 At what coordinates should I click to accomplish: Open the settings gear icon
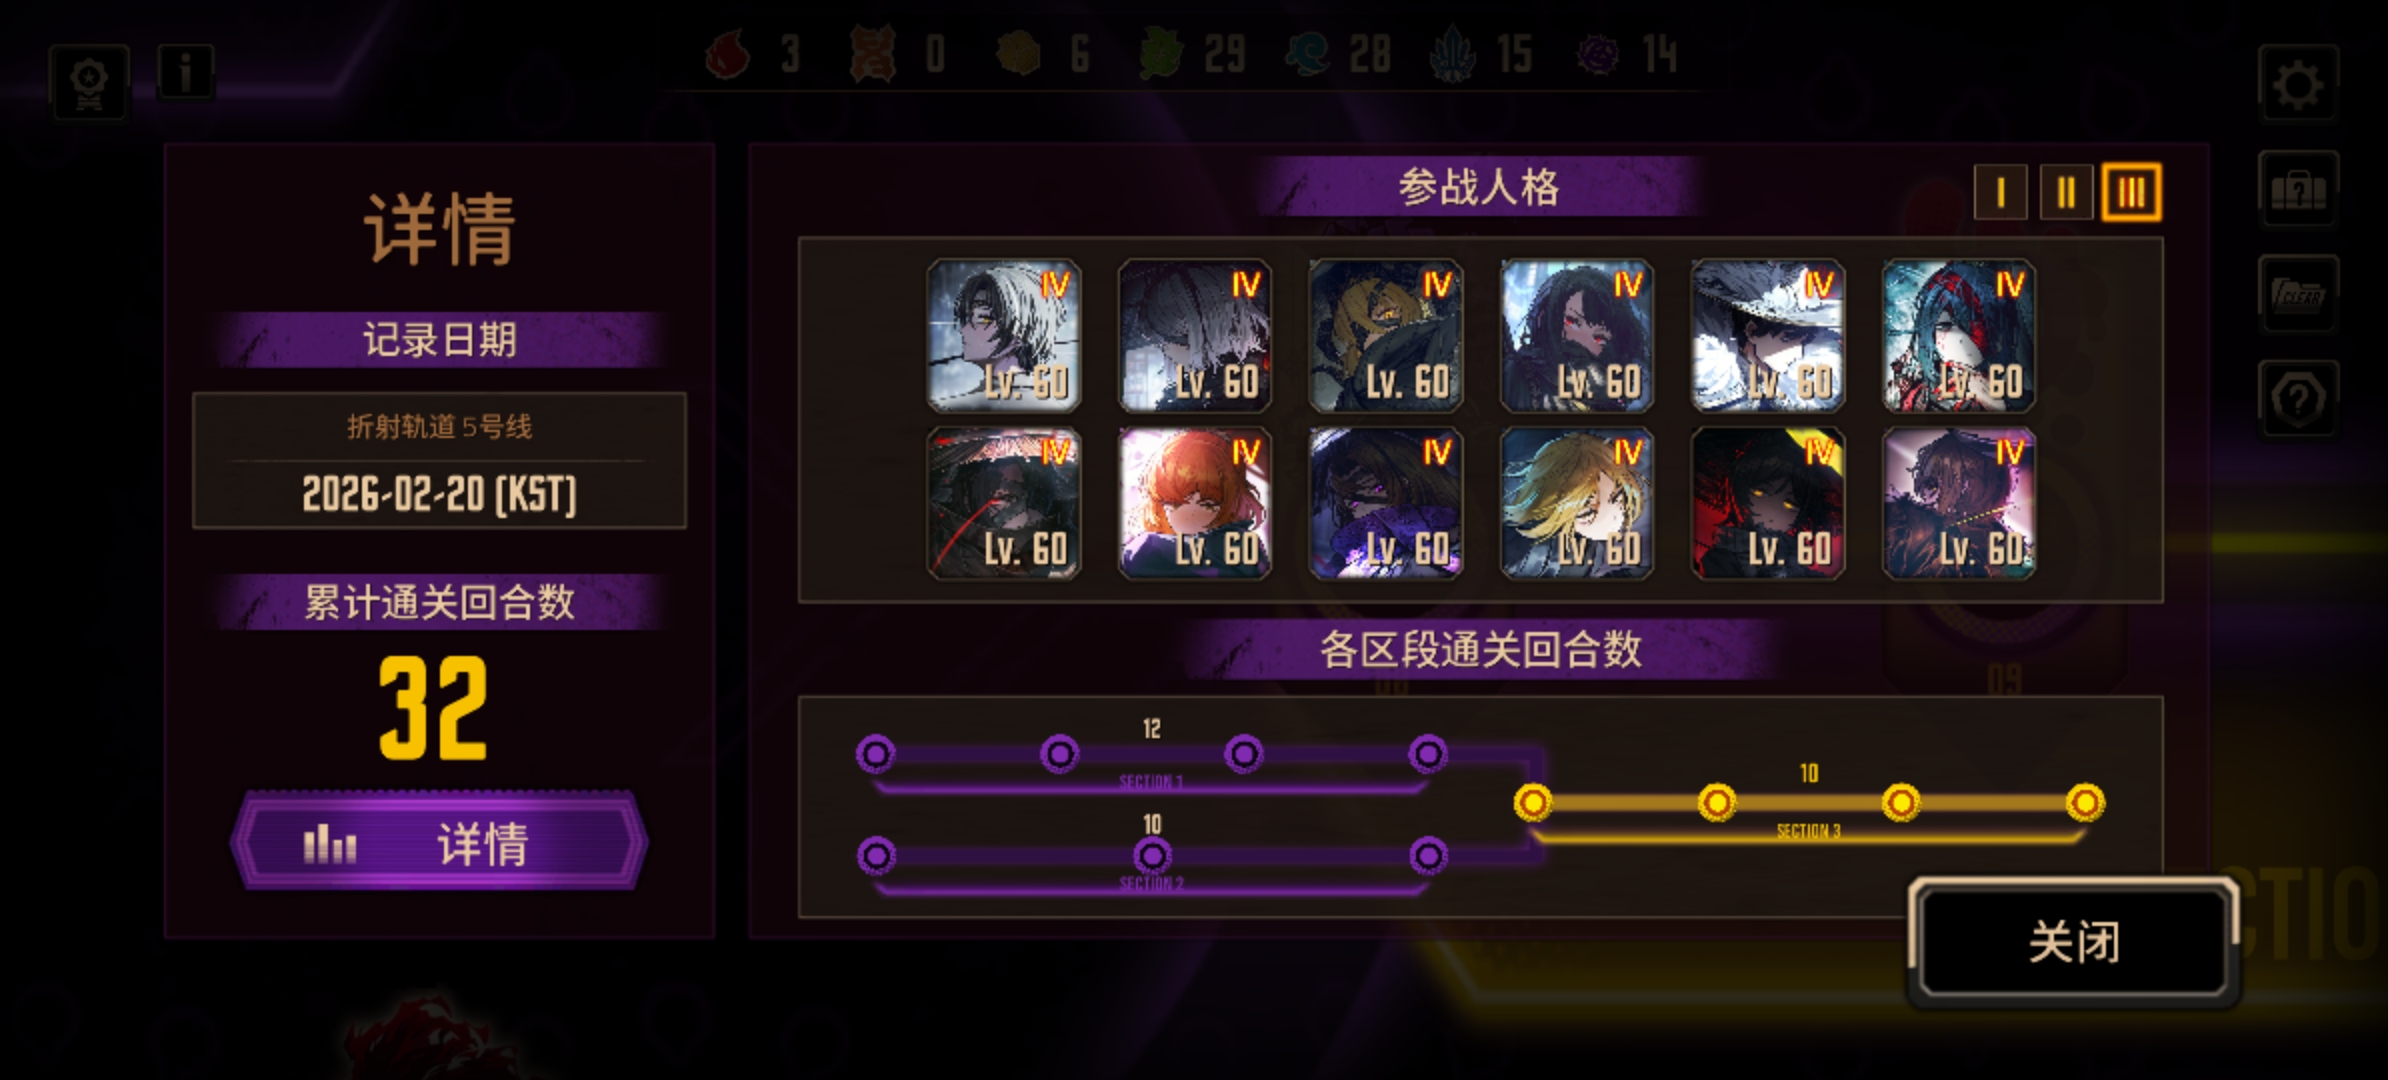pyautogui.click(x=2298, y=85)
